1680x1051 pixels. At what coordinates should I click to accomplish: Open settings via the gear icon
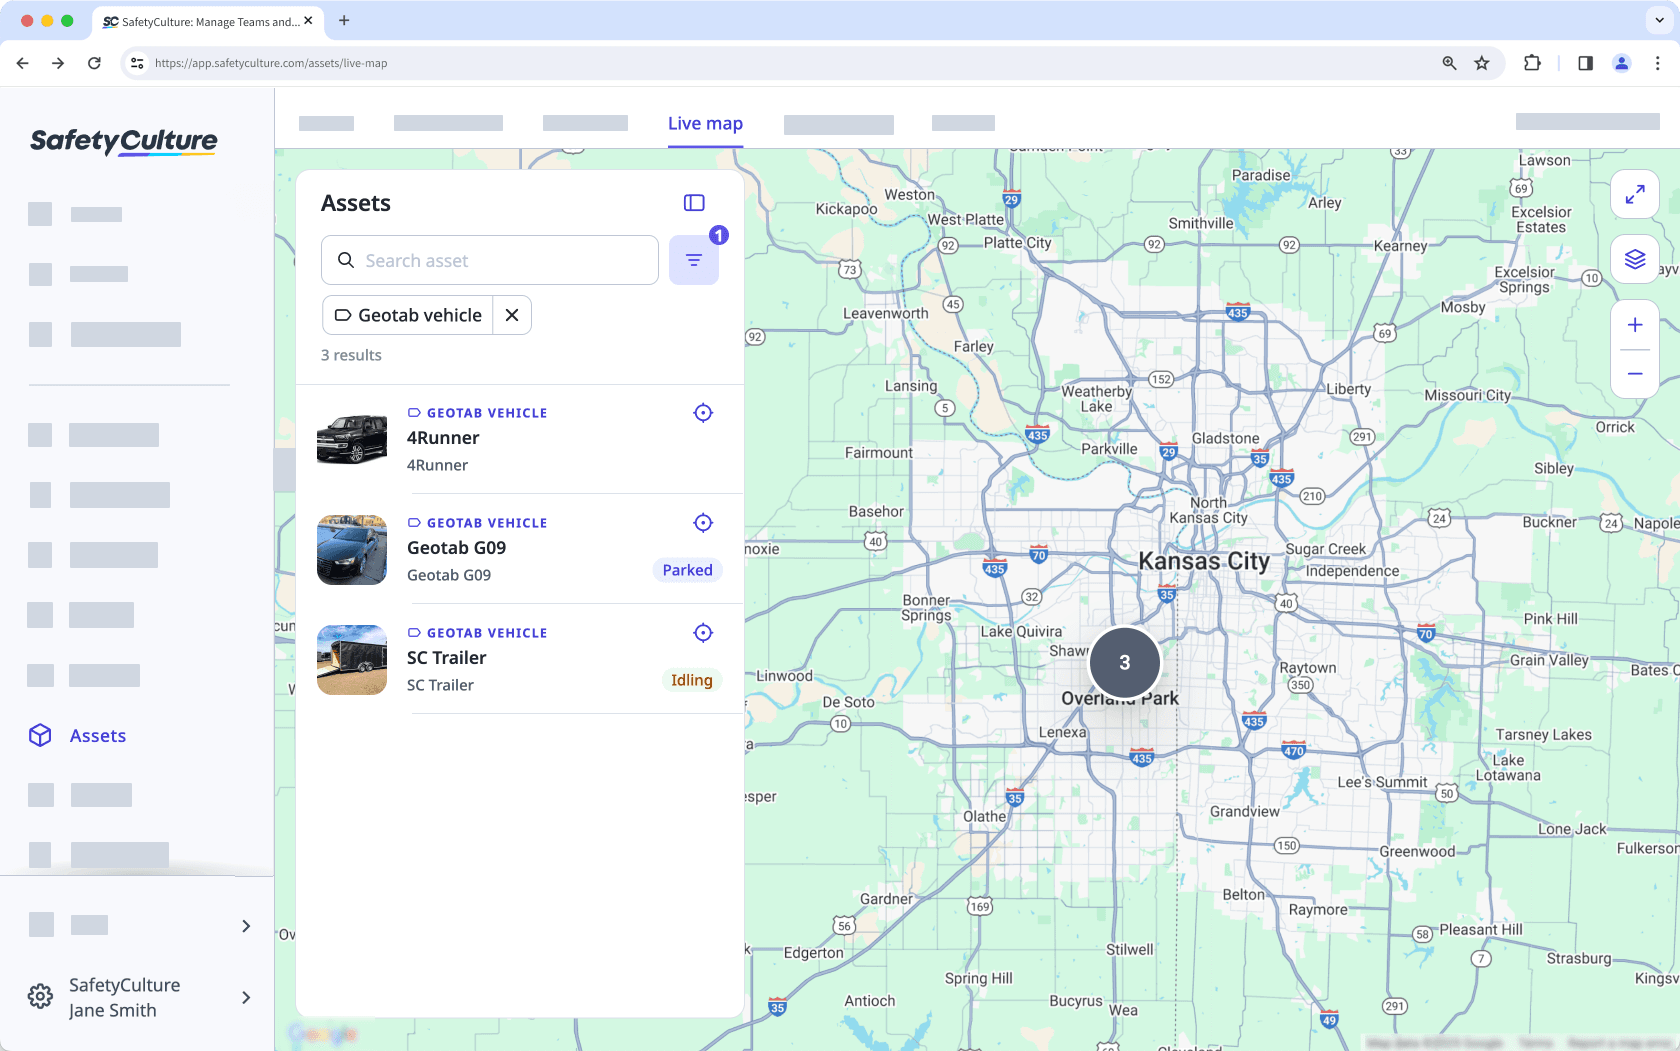pos(39,996)
